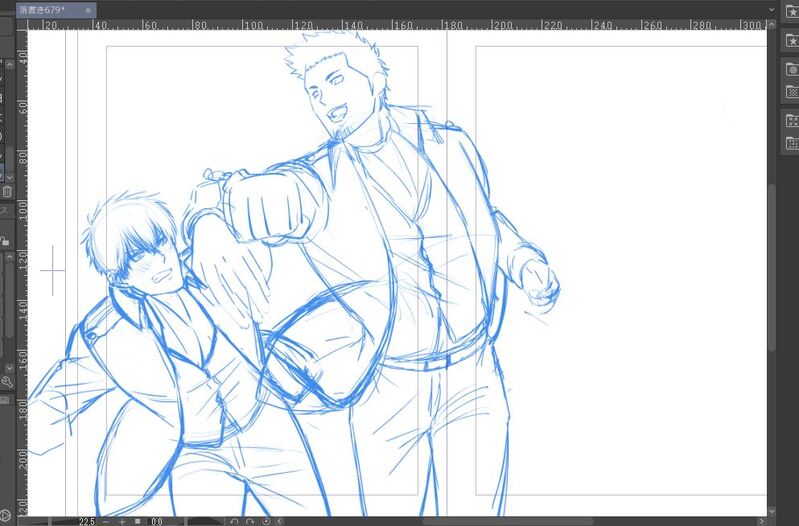Reset the canvas rotation

(266, 521)
